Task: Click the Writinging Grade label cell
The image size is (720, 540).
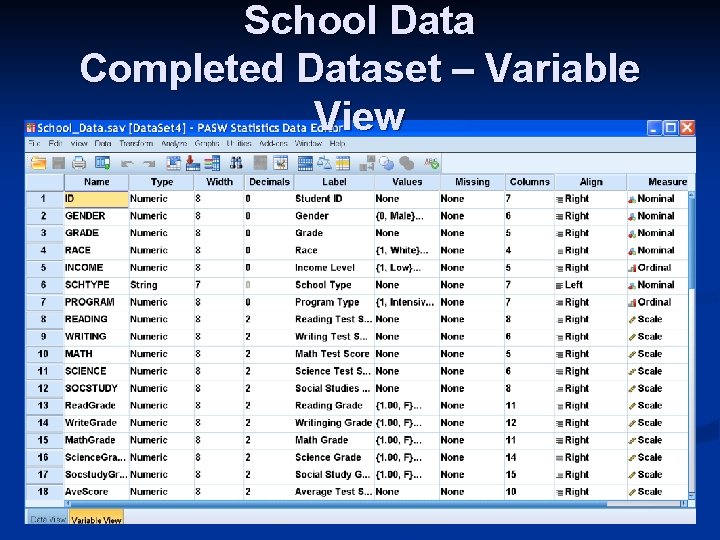Action: pos(334,422)
